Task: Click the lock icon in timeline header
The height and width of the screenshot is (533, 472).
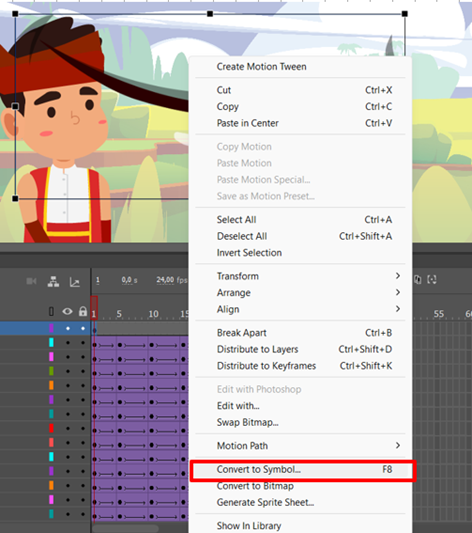Action: (x=83, y=311)
